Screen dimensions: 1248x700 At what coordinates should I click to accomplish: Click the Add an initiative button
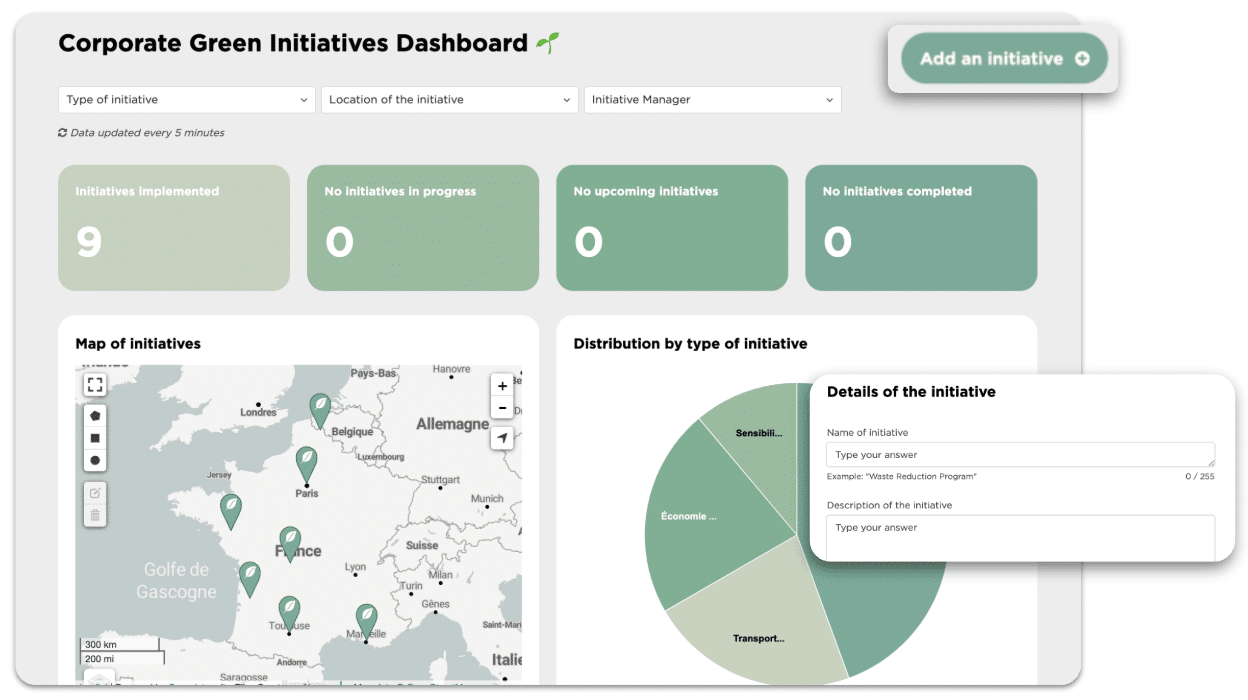coord(1004,59)
